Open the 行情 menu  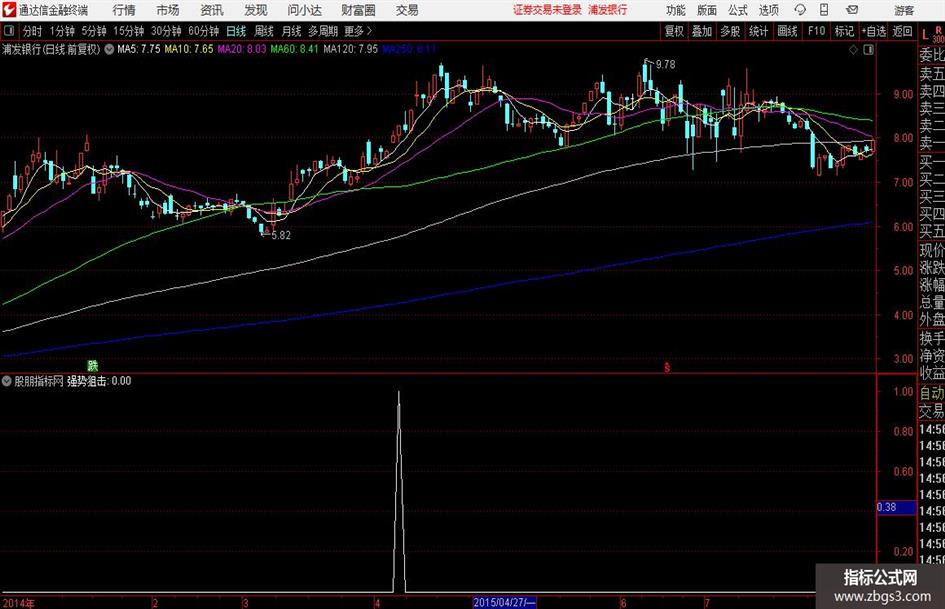coord(124,10)
